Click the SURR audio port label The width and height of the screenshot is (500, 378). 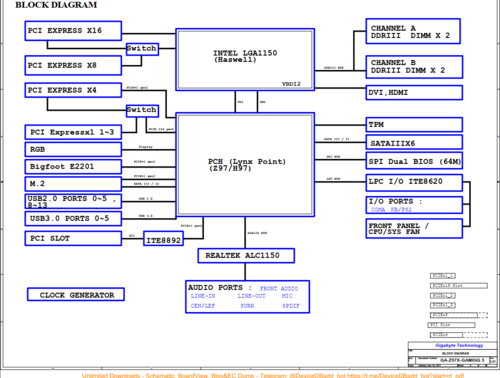pyautogui.click(x=247, y=306)
